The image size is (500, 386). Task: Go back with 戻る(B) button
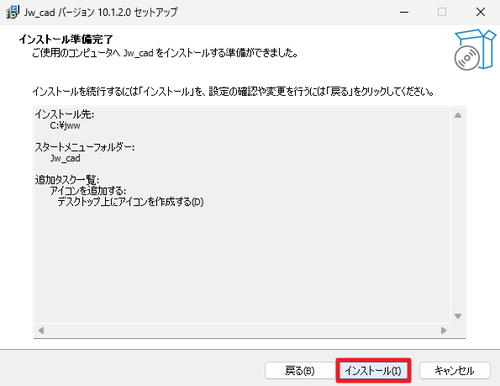click(x=300, y=370)
